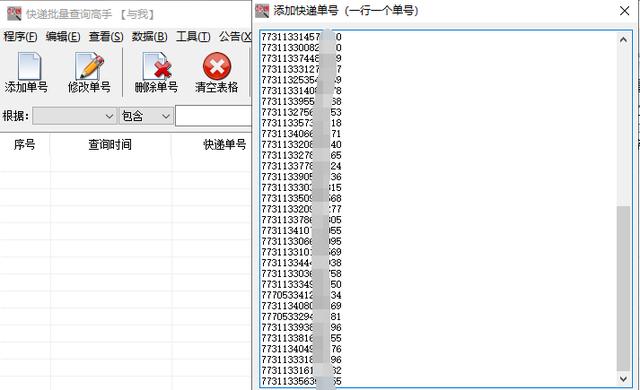
Task: Click the red 清空表格 icon
Action: pyautogui.click(x=217, y=66)
